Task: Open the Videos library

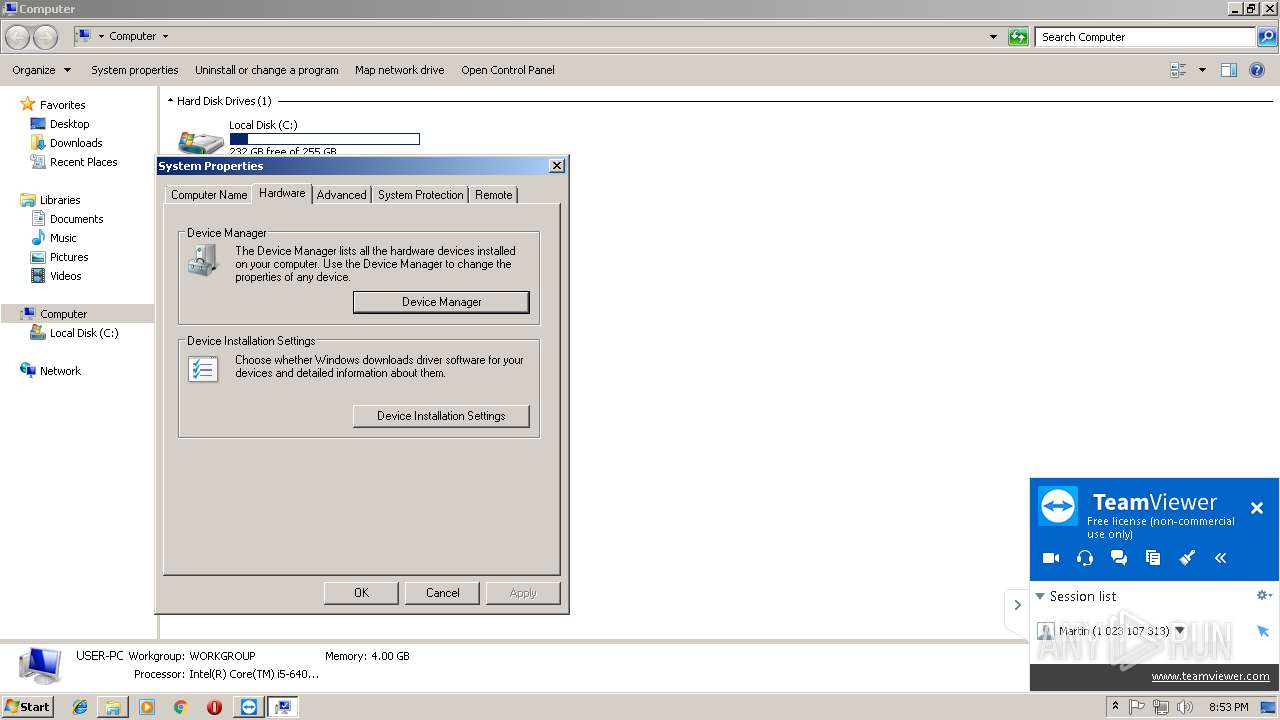Action: (66, 276)
